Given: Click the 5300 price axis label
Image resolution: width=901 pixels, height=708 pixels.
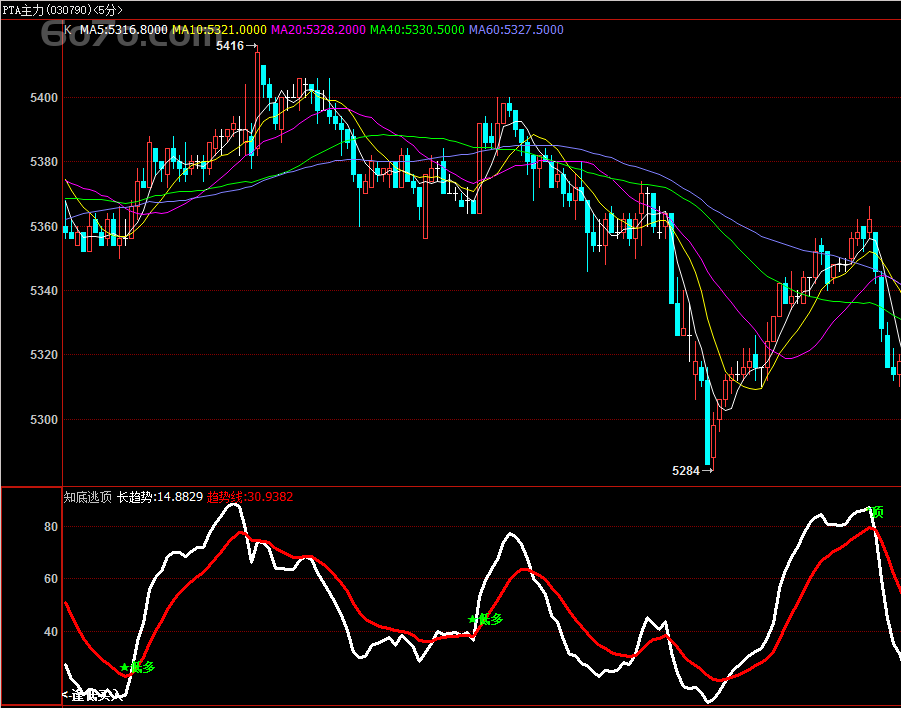Looking at the screenshot, I should click(x=45, y=420).
